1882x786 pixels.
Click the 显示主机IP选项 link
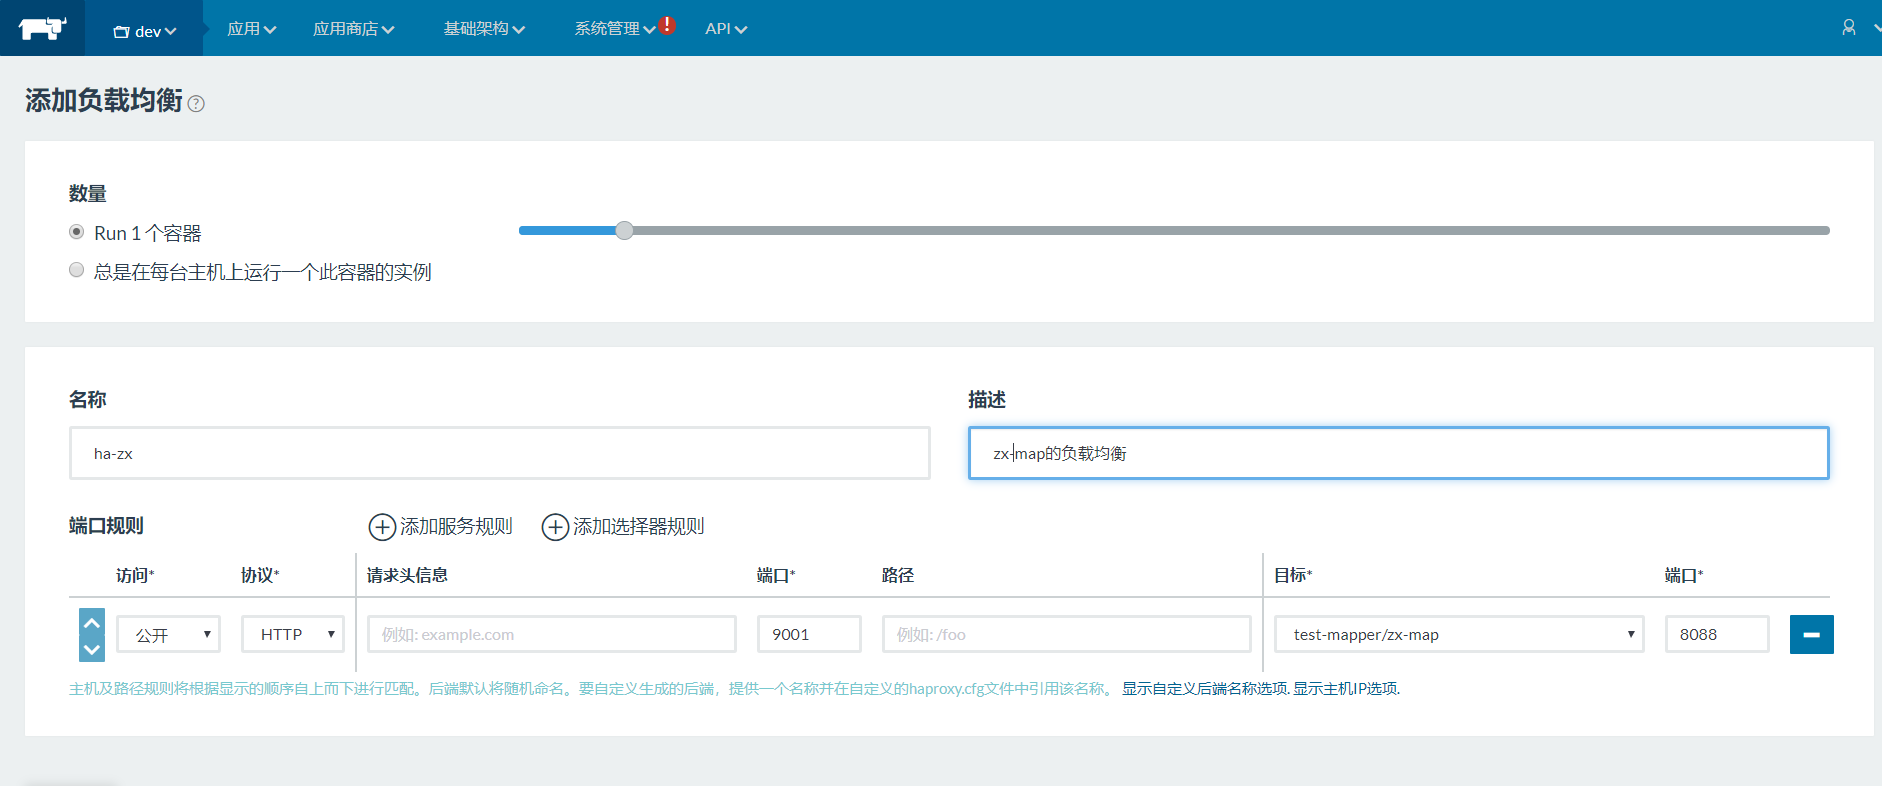[1346, 689]
